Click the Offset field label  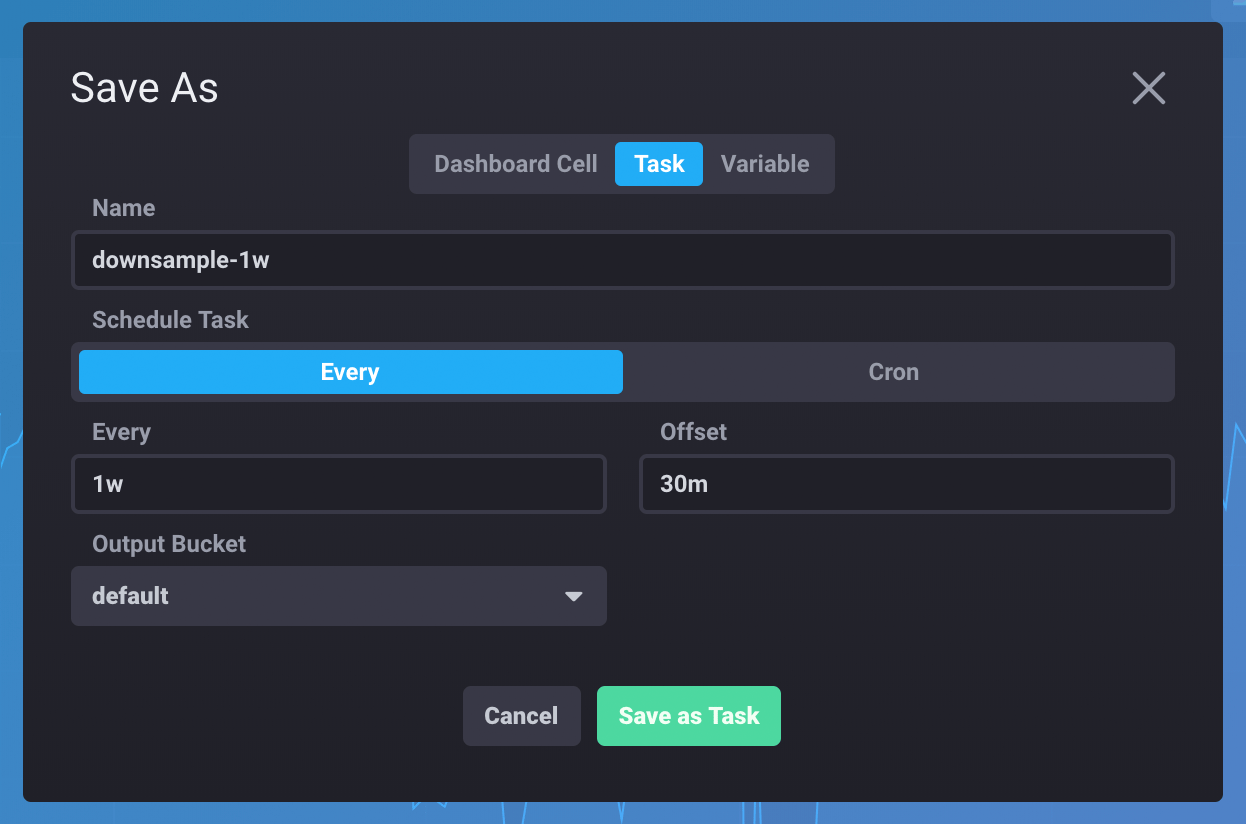point(693,432)
